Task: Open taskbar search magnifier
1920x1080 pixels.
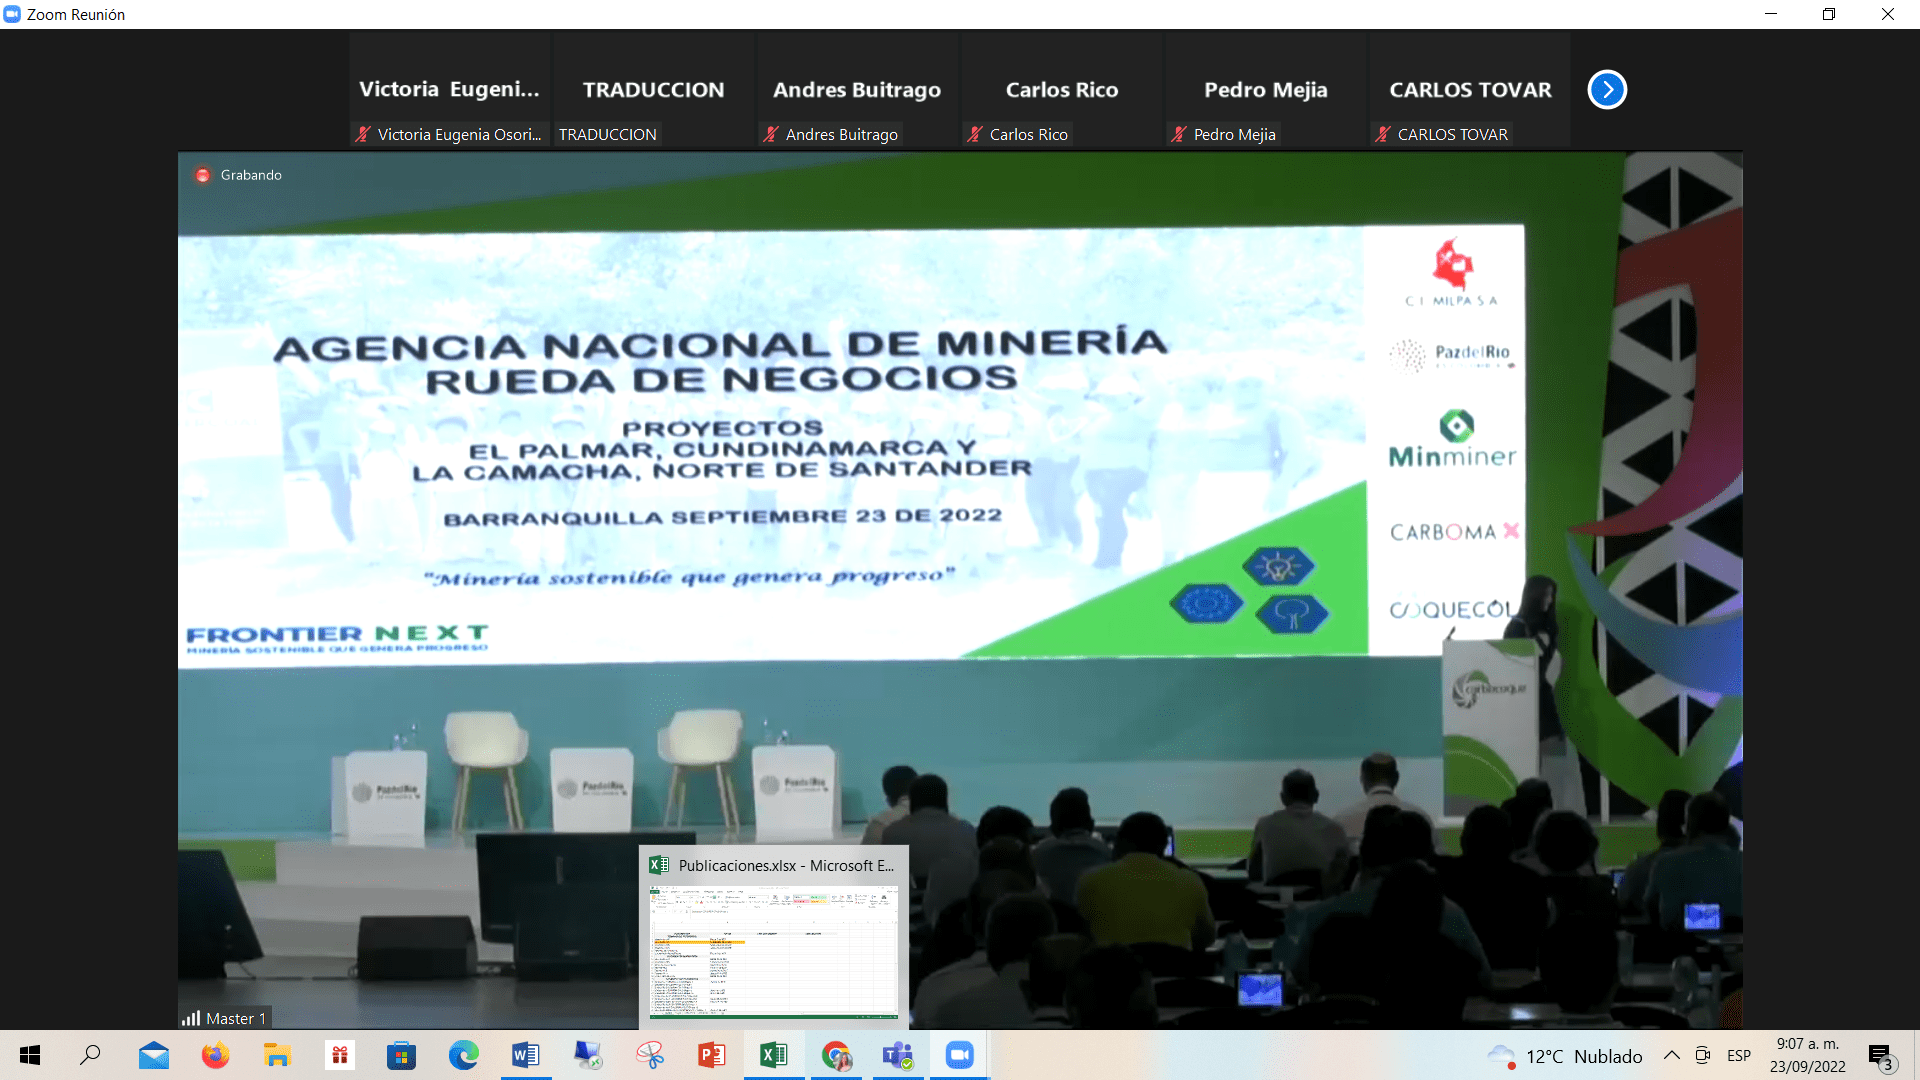Action: (90, 1055)
